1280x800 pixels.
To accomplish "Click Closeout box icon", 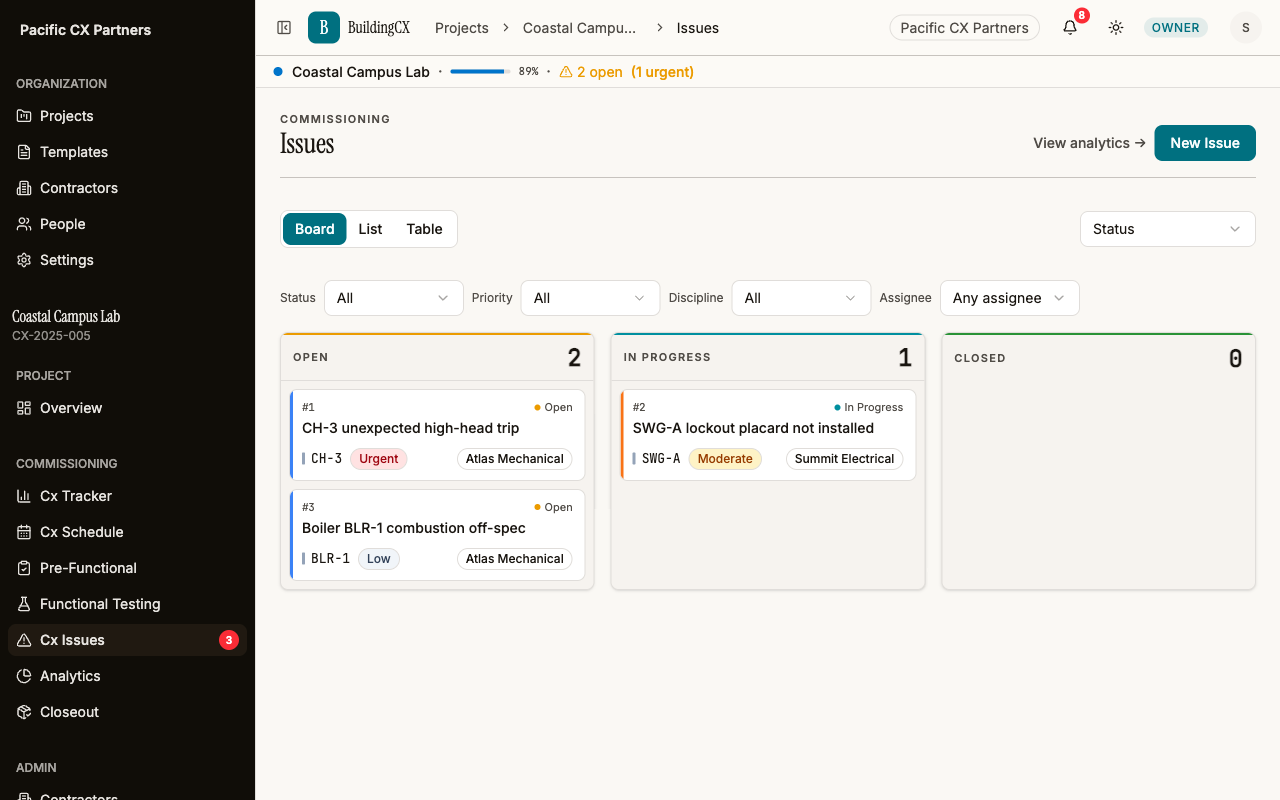I will [x=24, y=712].
